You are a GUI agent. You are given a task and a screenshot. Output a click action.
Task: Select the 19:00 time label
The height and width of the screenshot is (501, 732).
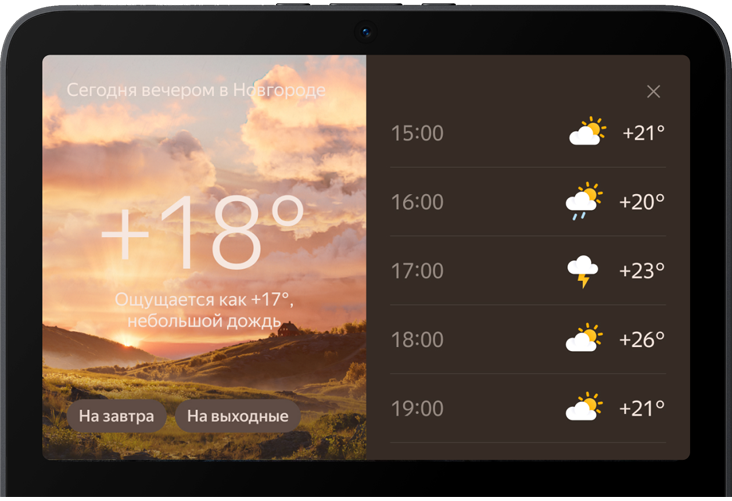click(417, 409)
